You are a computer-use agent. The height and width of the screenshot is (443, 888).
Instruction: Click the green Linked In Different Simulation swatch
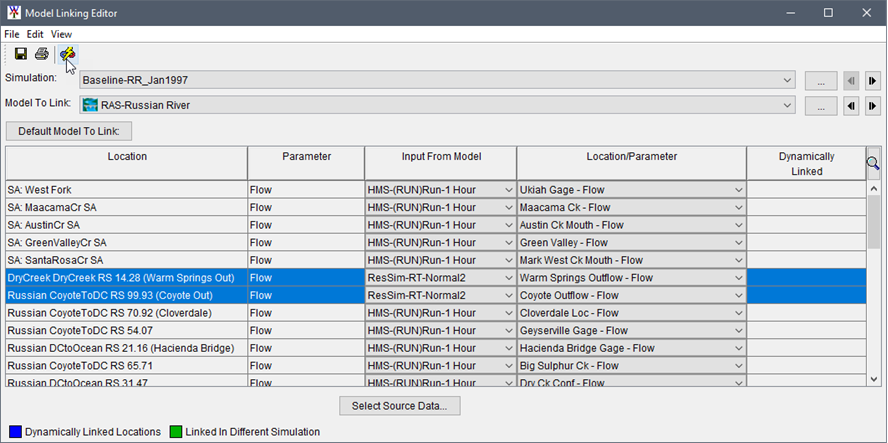point(176,432)
